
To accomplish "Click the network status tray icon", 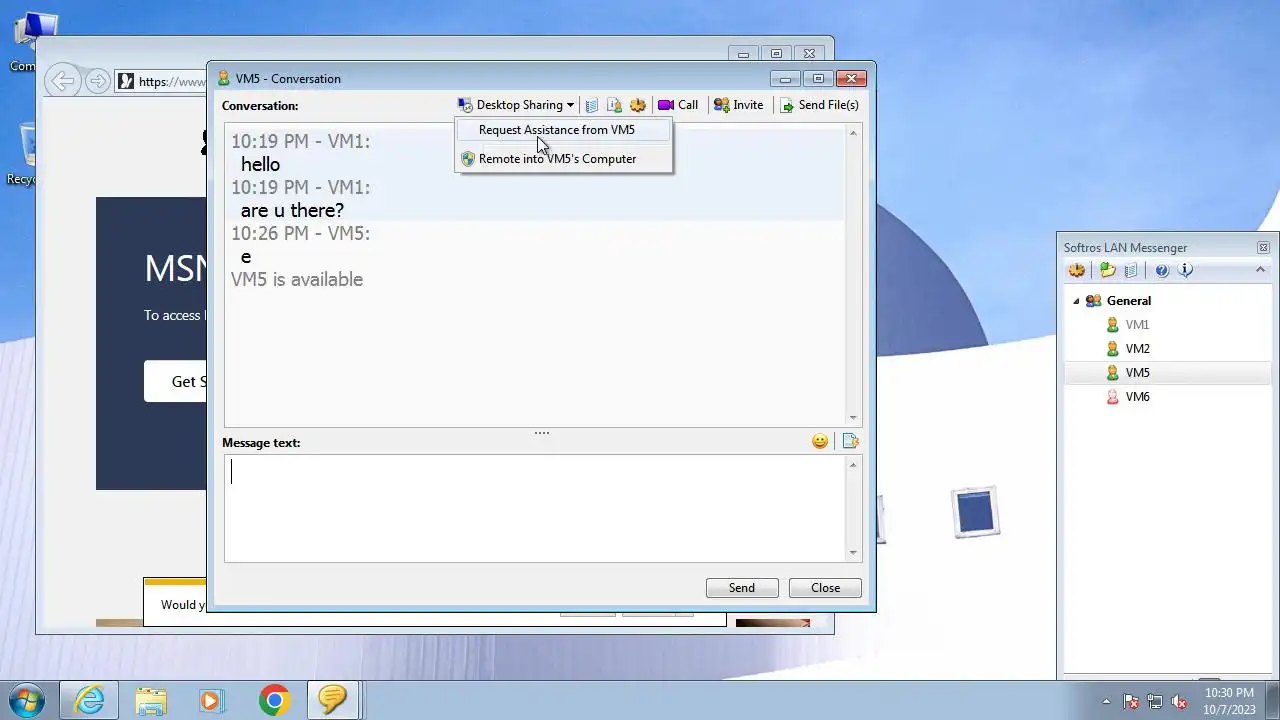I will click(1155, 701).
